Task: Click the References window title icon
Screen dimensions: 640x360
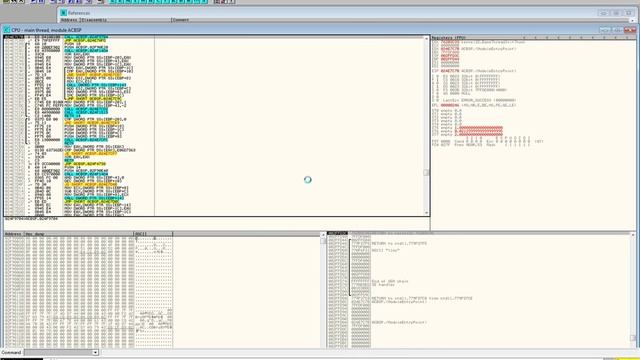Action: (x=63, y=13)
